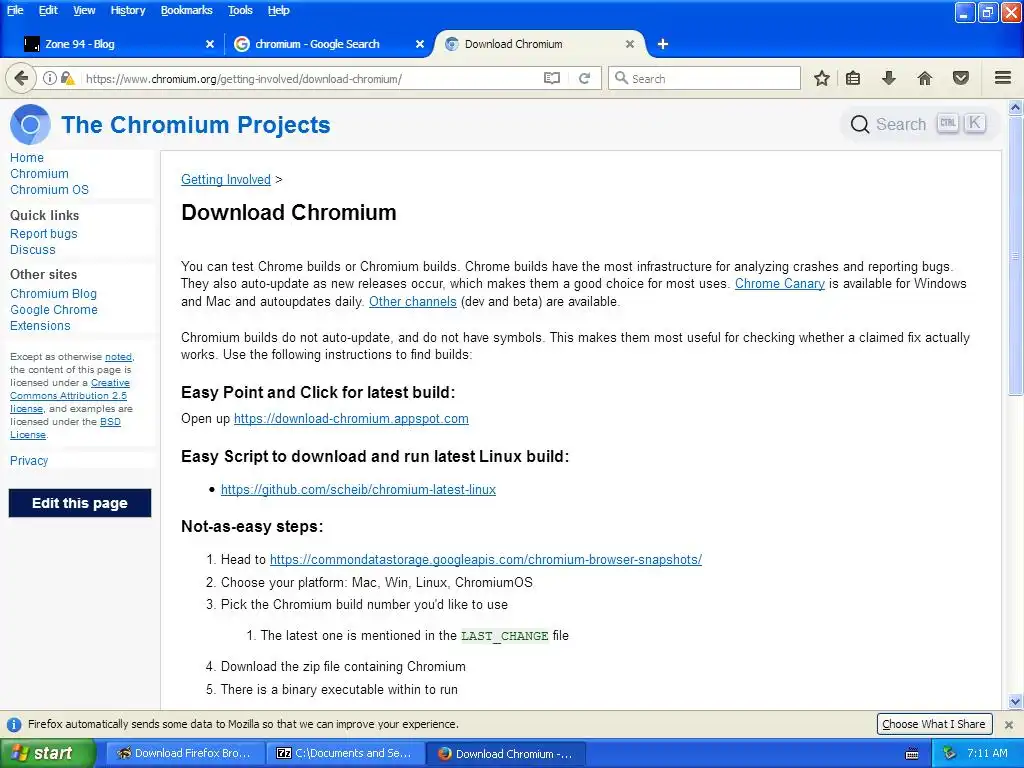Bookmark this page with the star icon
Image resolution: width=1024 pixels, height=768 pixels.
[822, 78]
